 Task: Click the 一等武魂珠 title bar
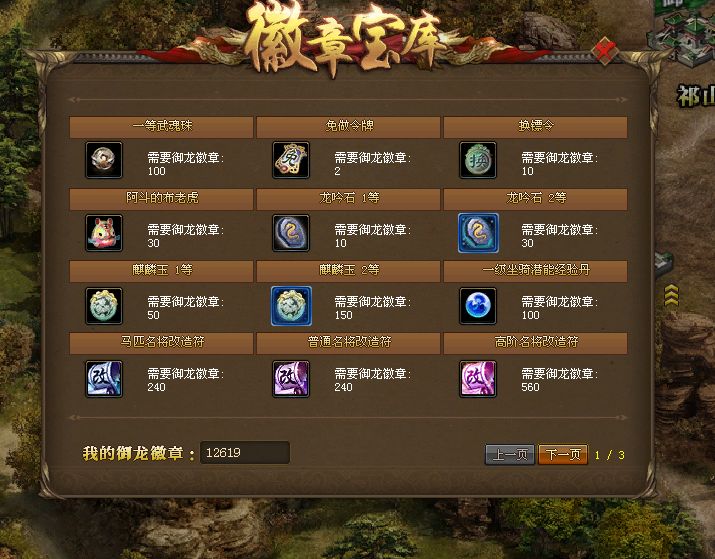[x=161, y=126]
